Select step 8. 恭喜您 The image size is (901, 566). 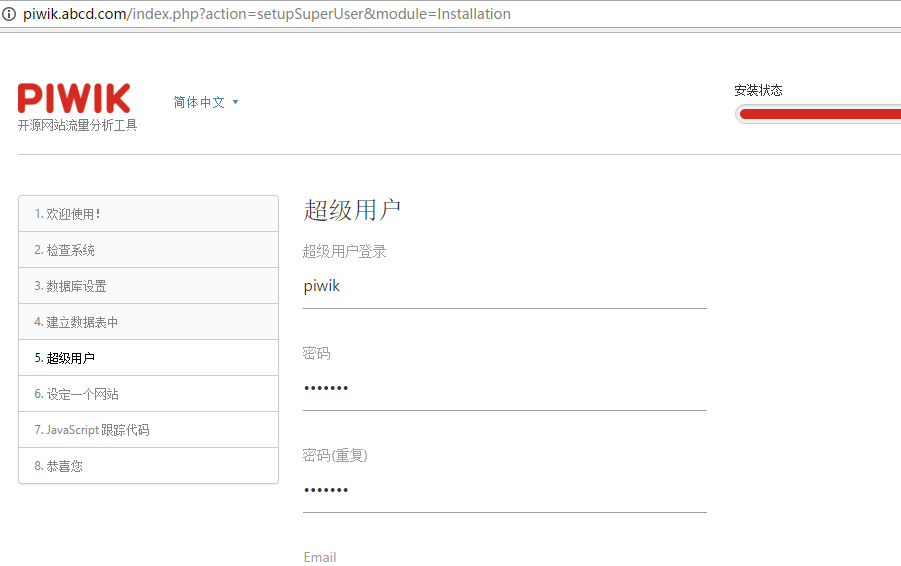148,465
